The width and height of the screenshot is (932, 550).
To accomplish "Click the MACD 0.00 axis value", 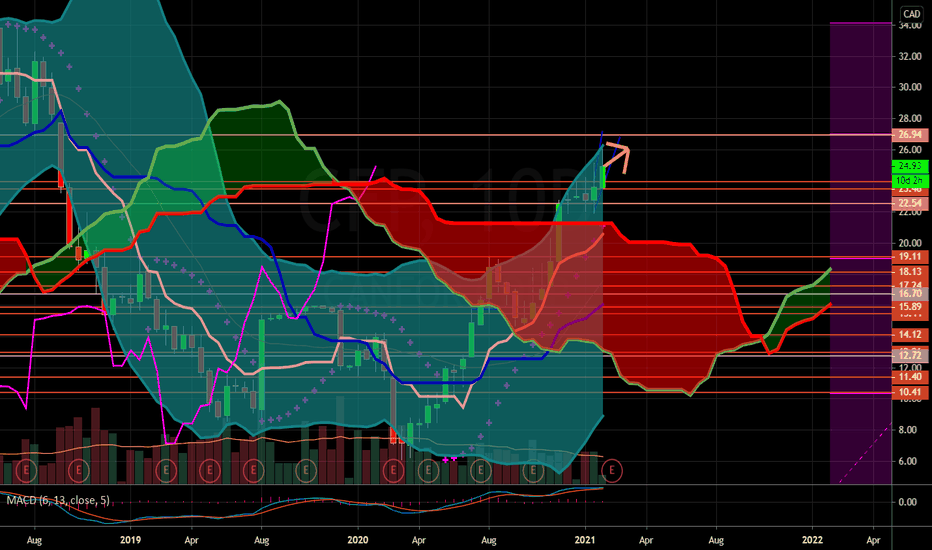I will pyautogui.click(x=908, y=502).
